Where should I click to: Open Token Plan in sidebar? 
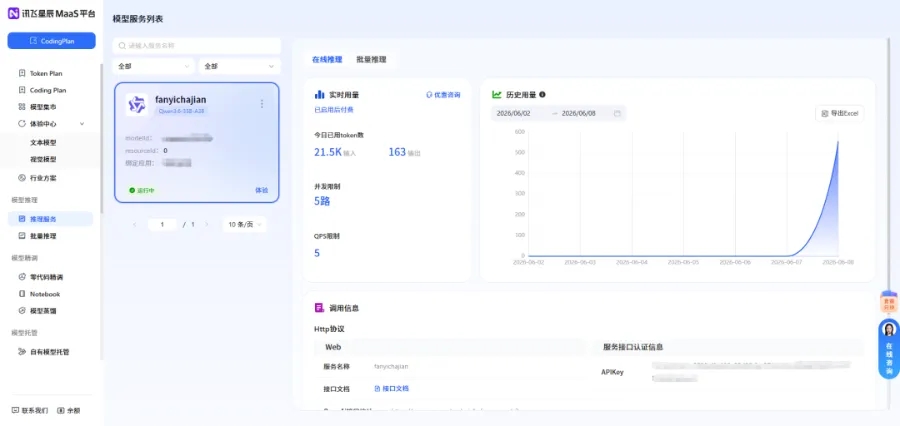(46, 73)
